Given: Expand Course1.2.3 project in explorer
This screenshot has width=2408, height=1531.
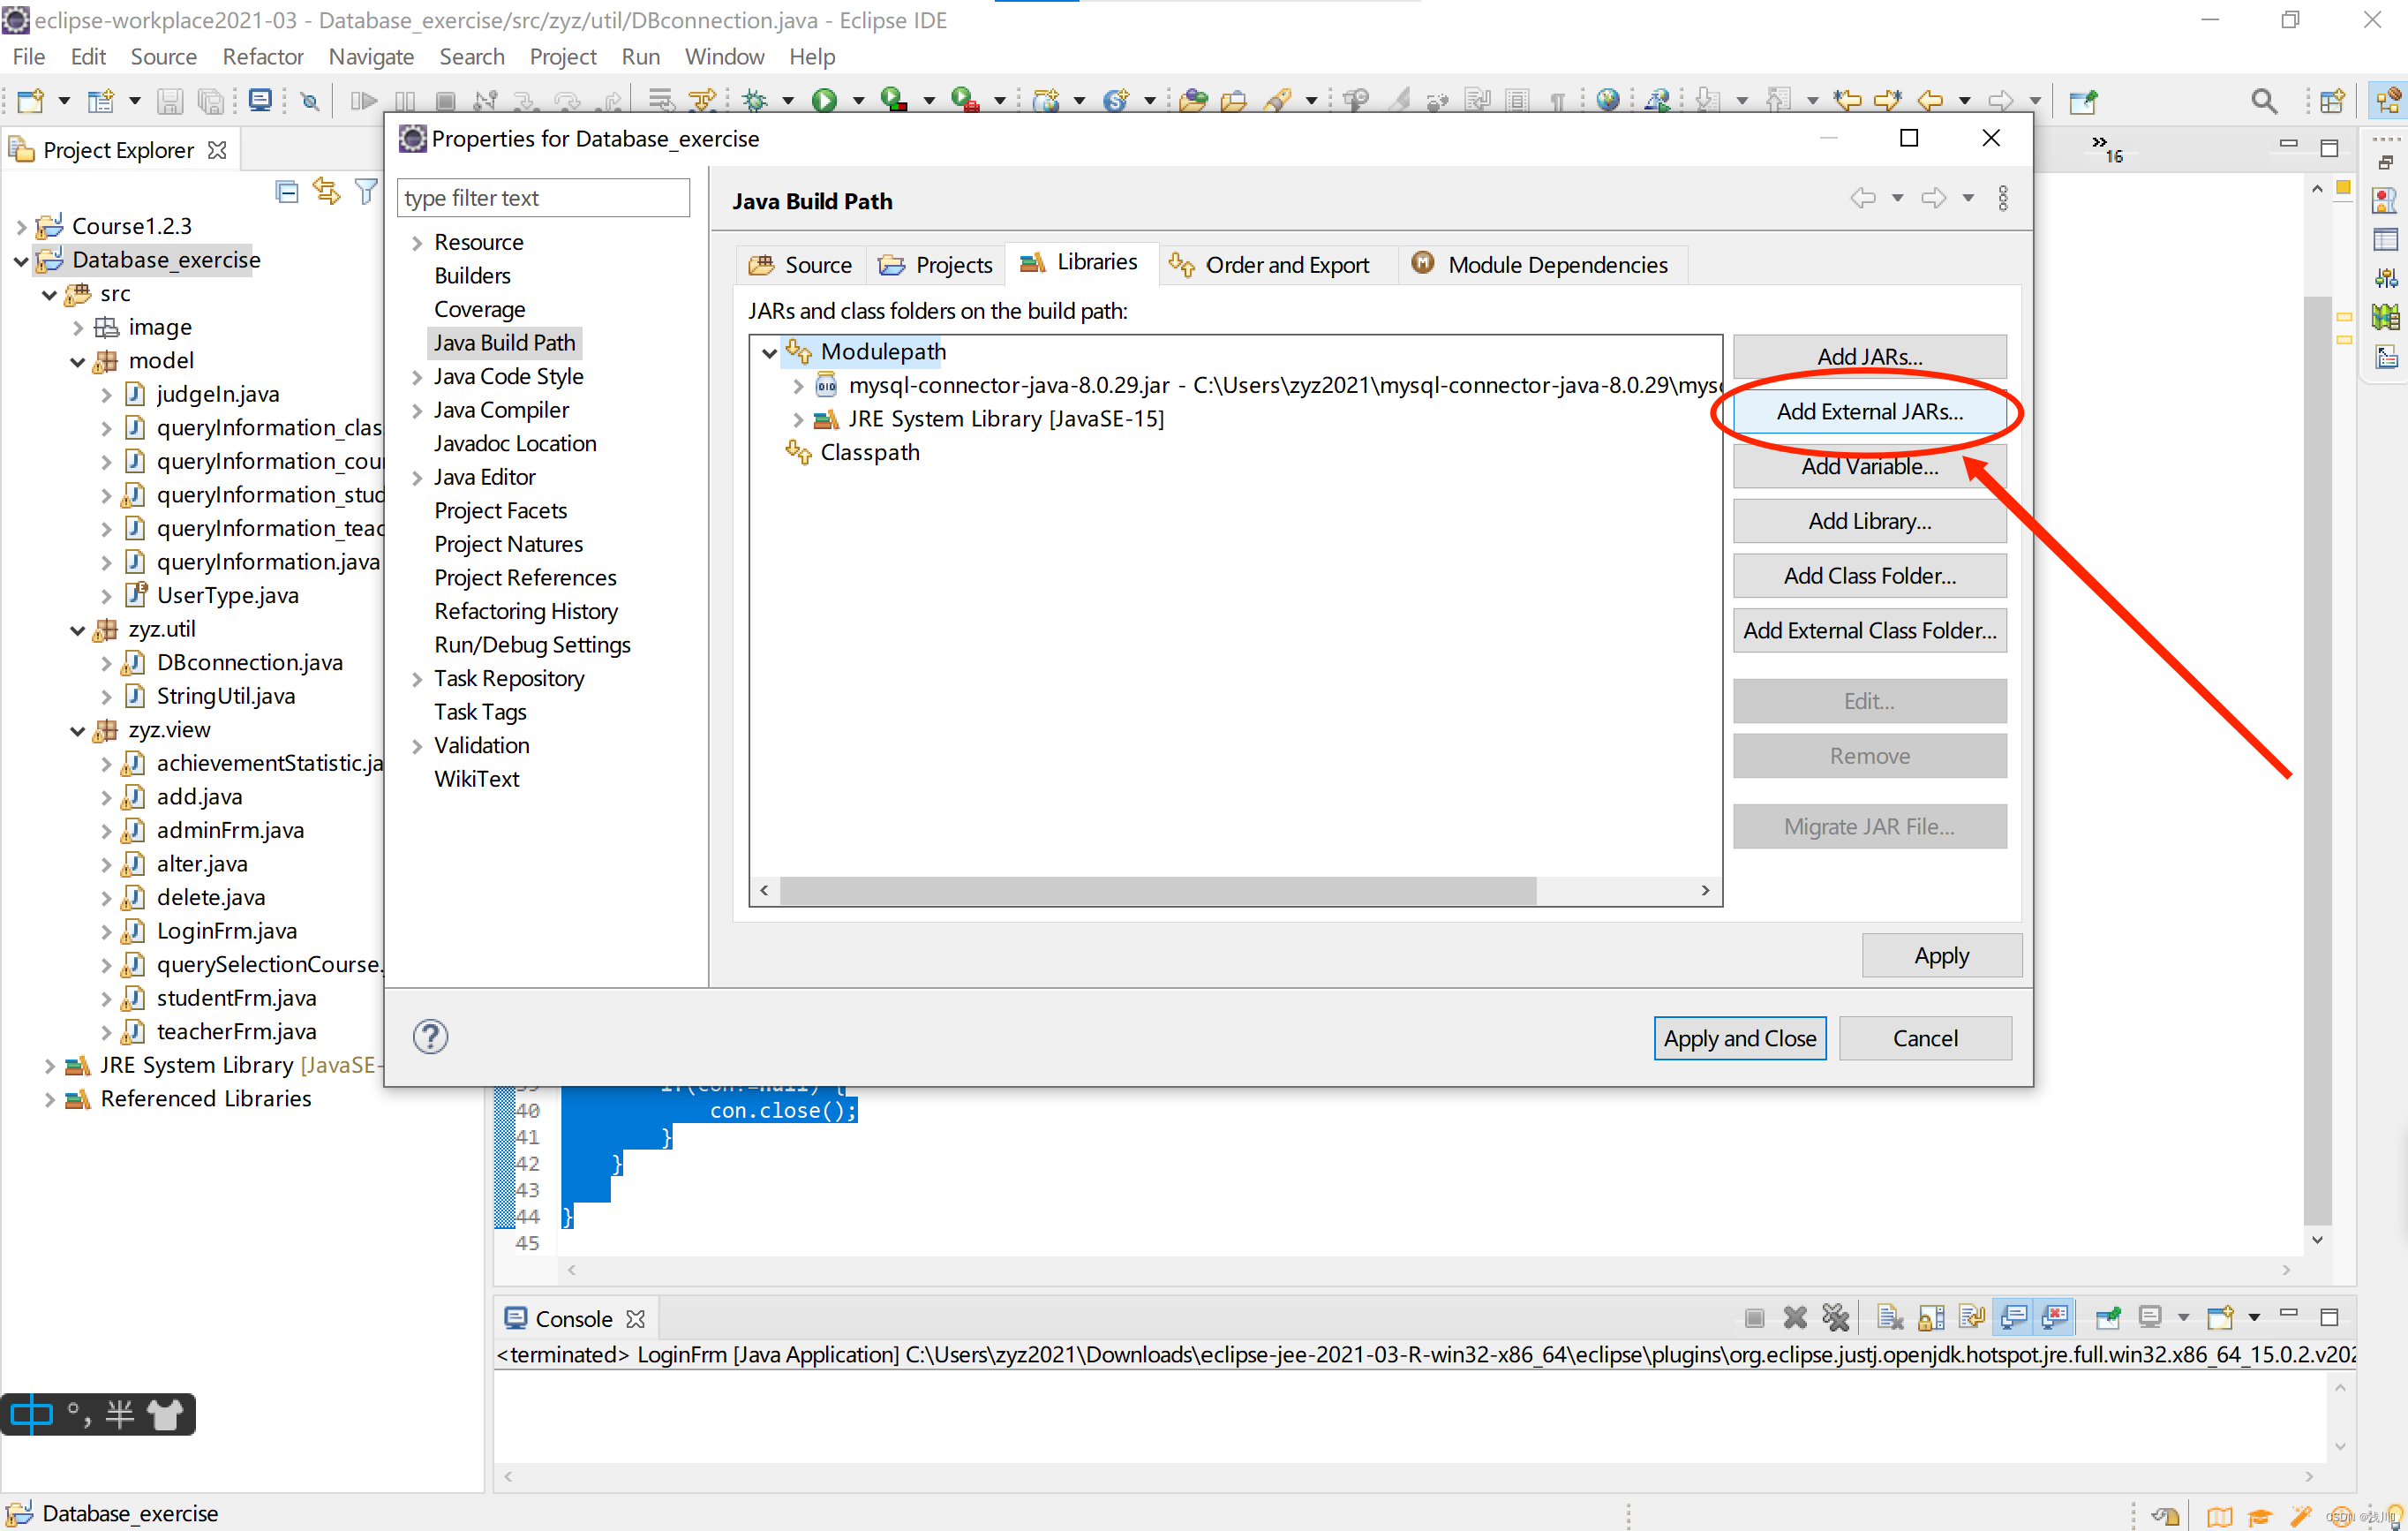Looking at the screenshot, I should pos(21,226).
